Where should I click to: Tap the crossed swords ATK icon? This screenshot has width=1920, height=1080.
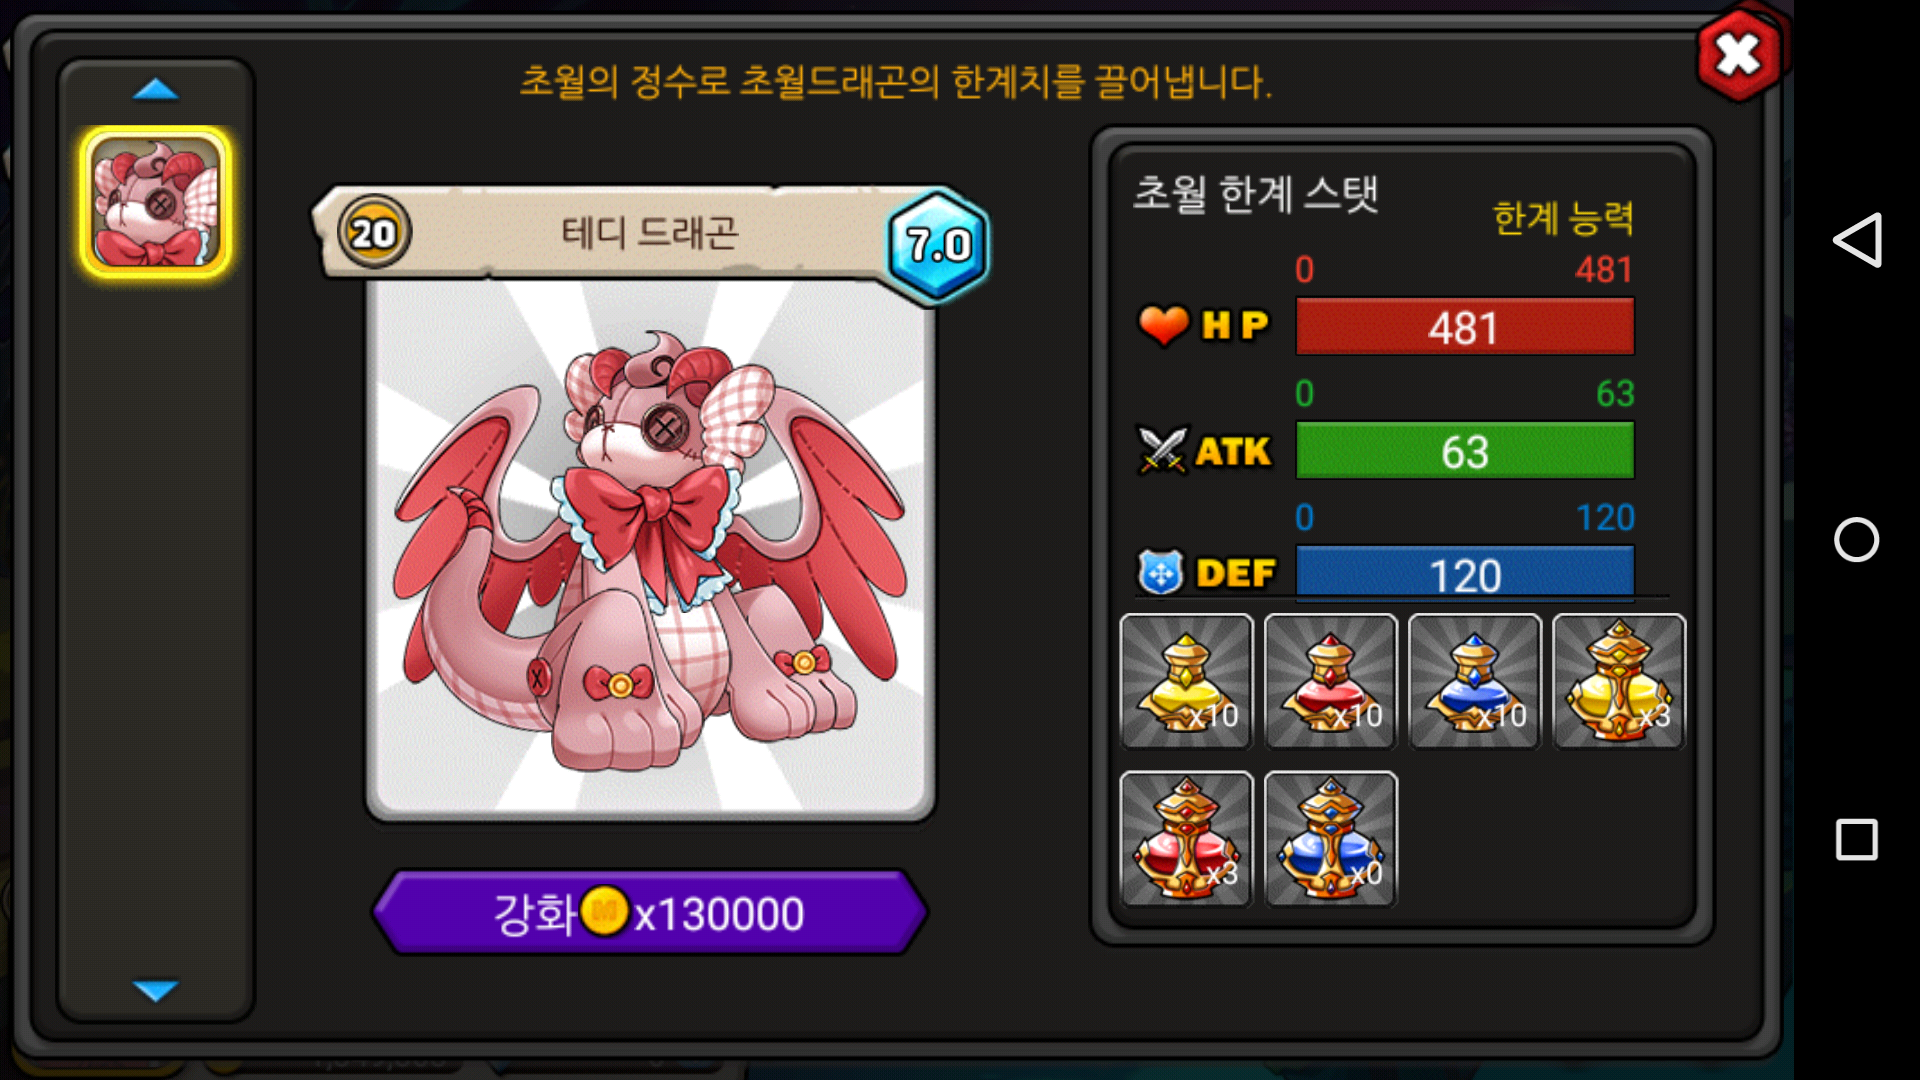point(1162,450)
